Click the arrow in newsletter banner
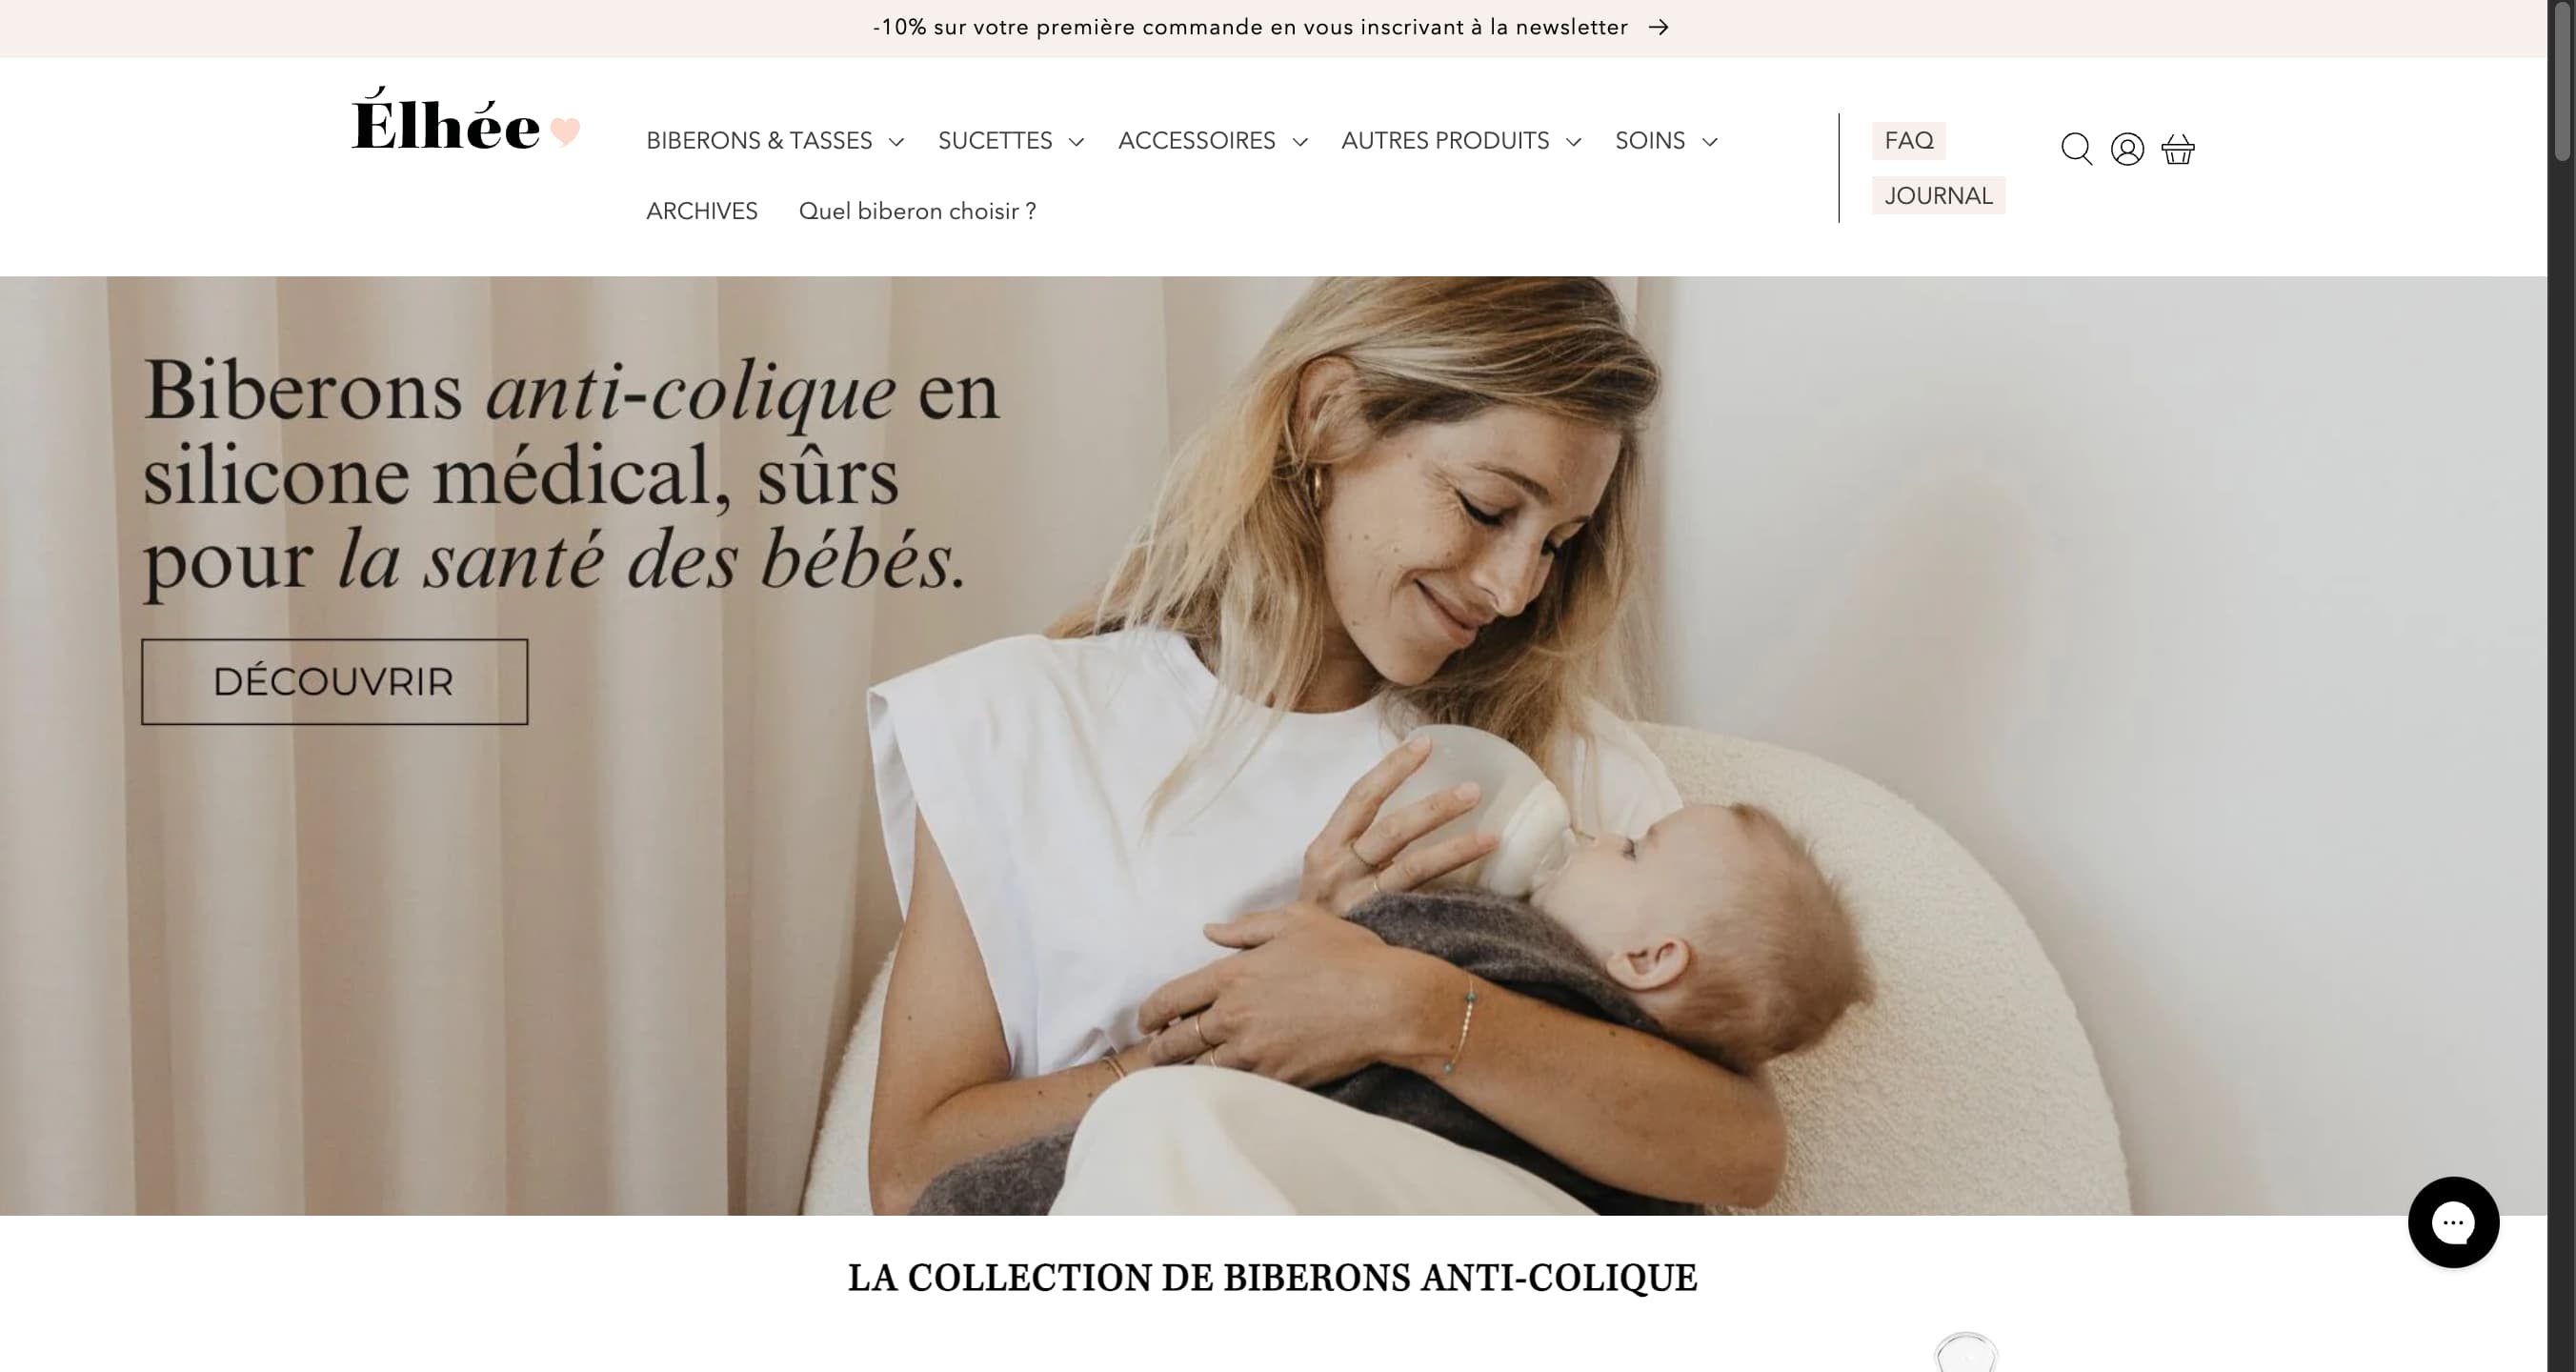The height and width of the screenshot is (1372, 2576). click(x=1659, y=27)
